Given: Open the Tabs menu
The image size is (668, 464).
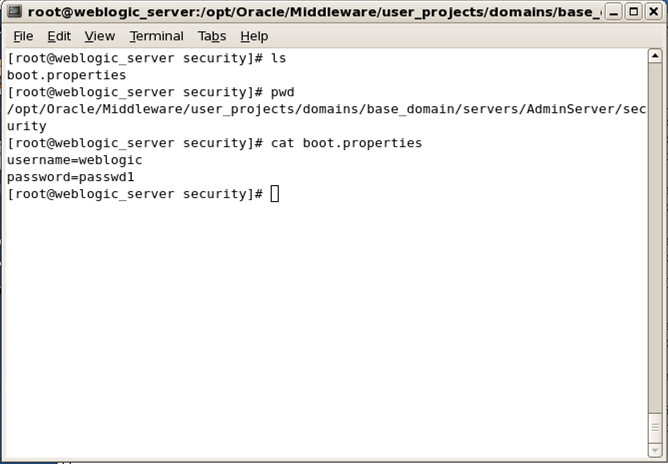Looking at the screenshot, I should 212,36.
